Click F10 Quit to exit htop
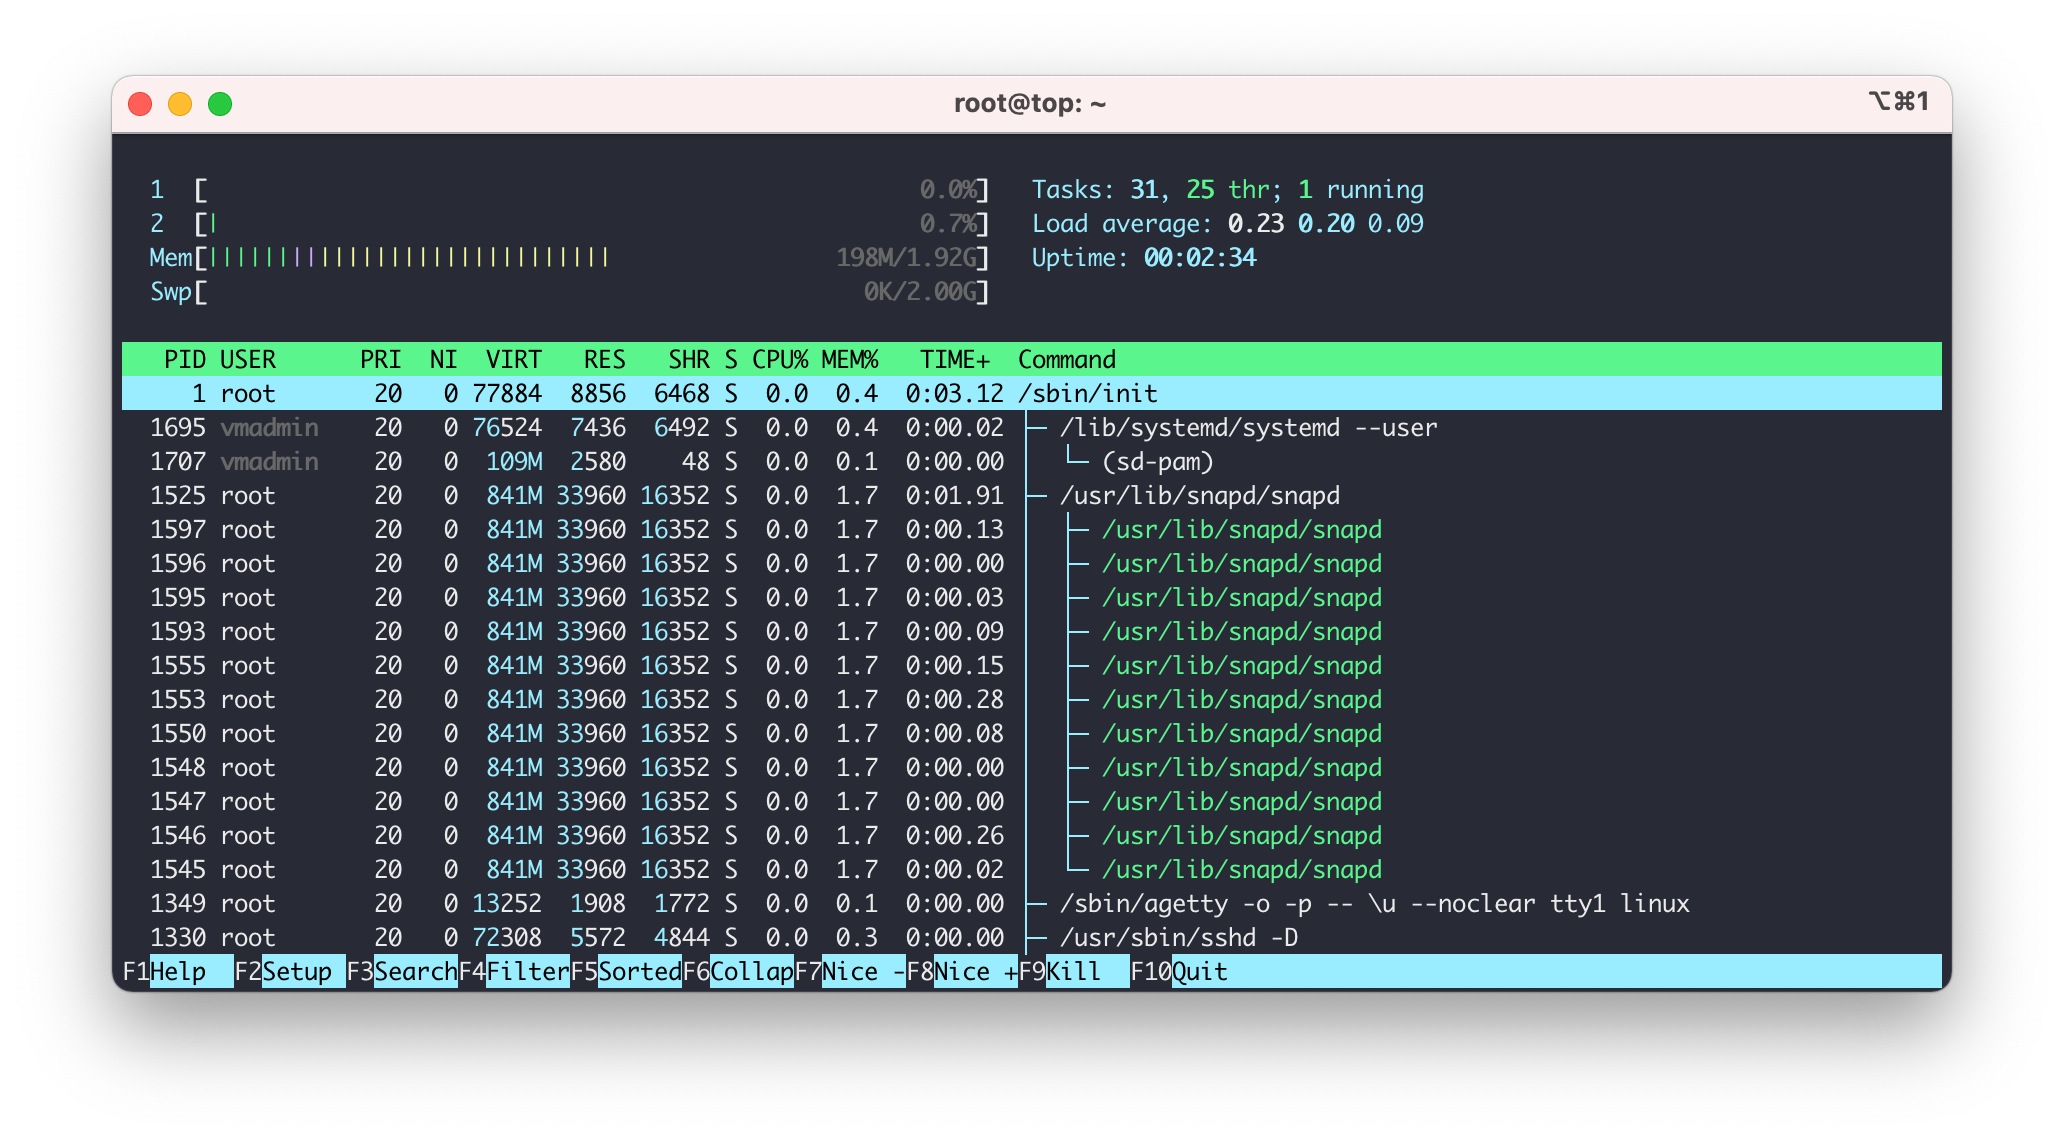The width and height of the screenshot is (2064, 1140). click(1180, 971)
